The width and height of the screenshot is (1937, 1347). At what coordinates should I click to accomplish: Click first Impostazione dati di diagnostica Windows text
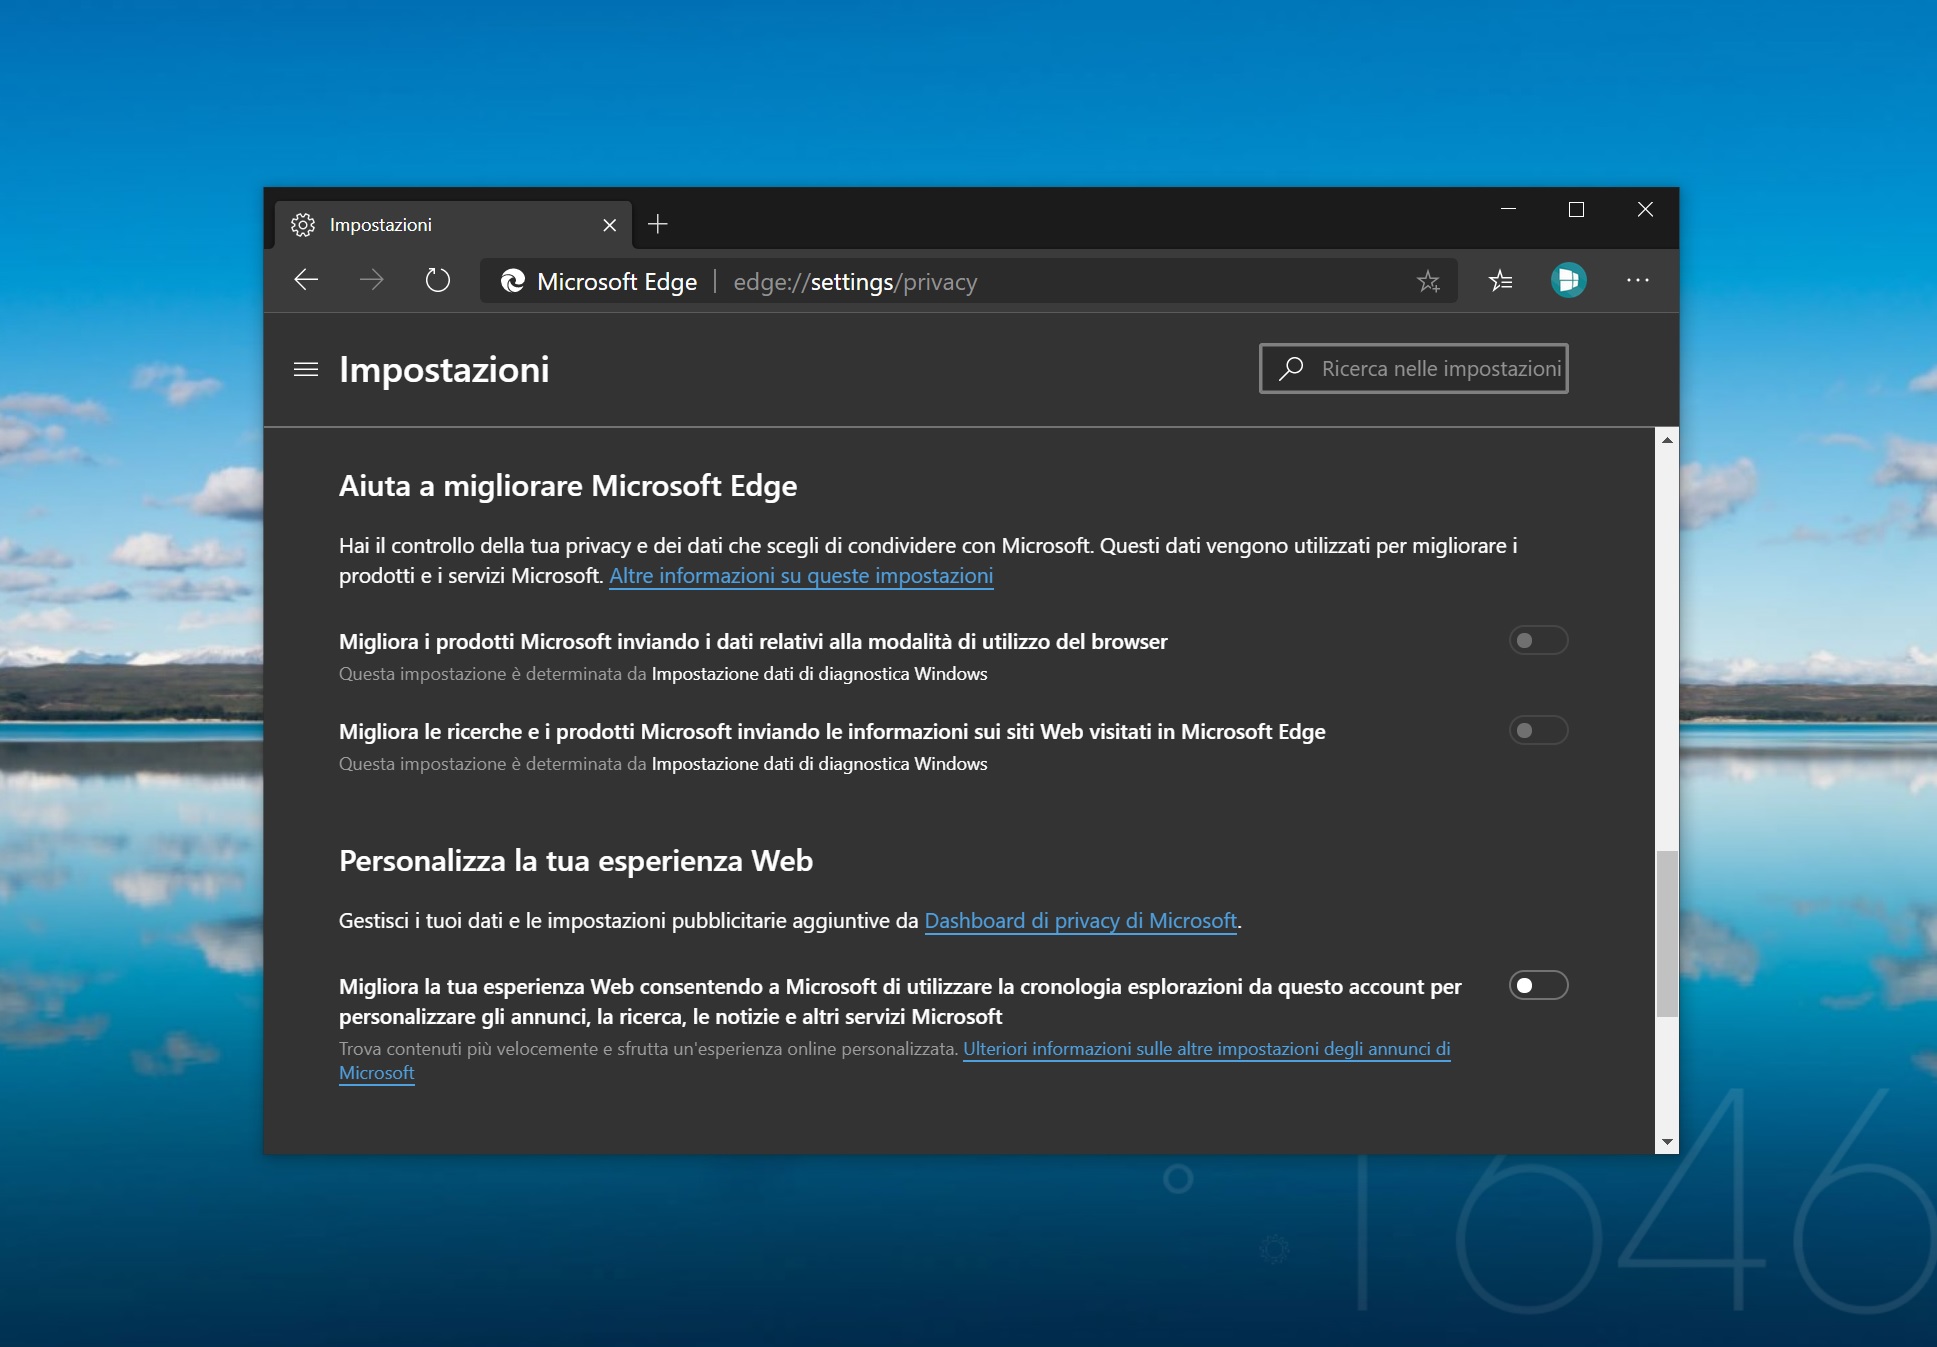[819, 674]
